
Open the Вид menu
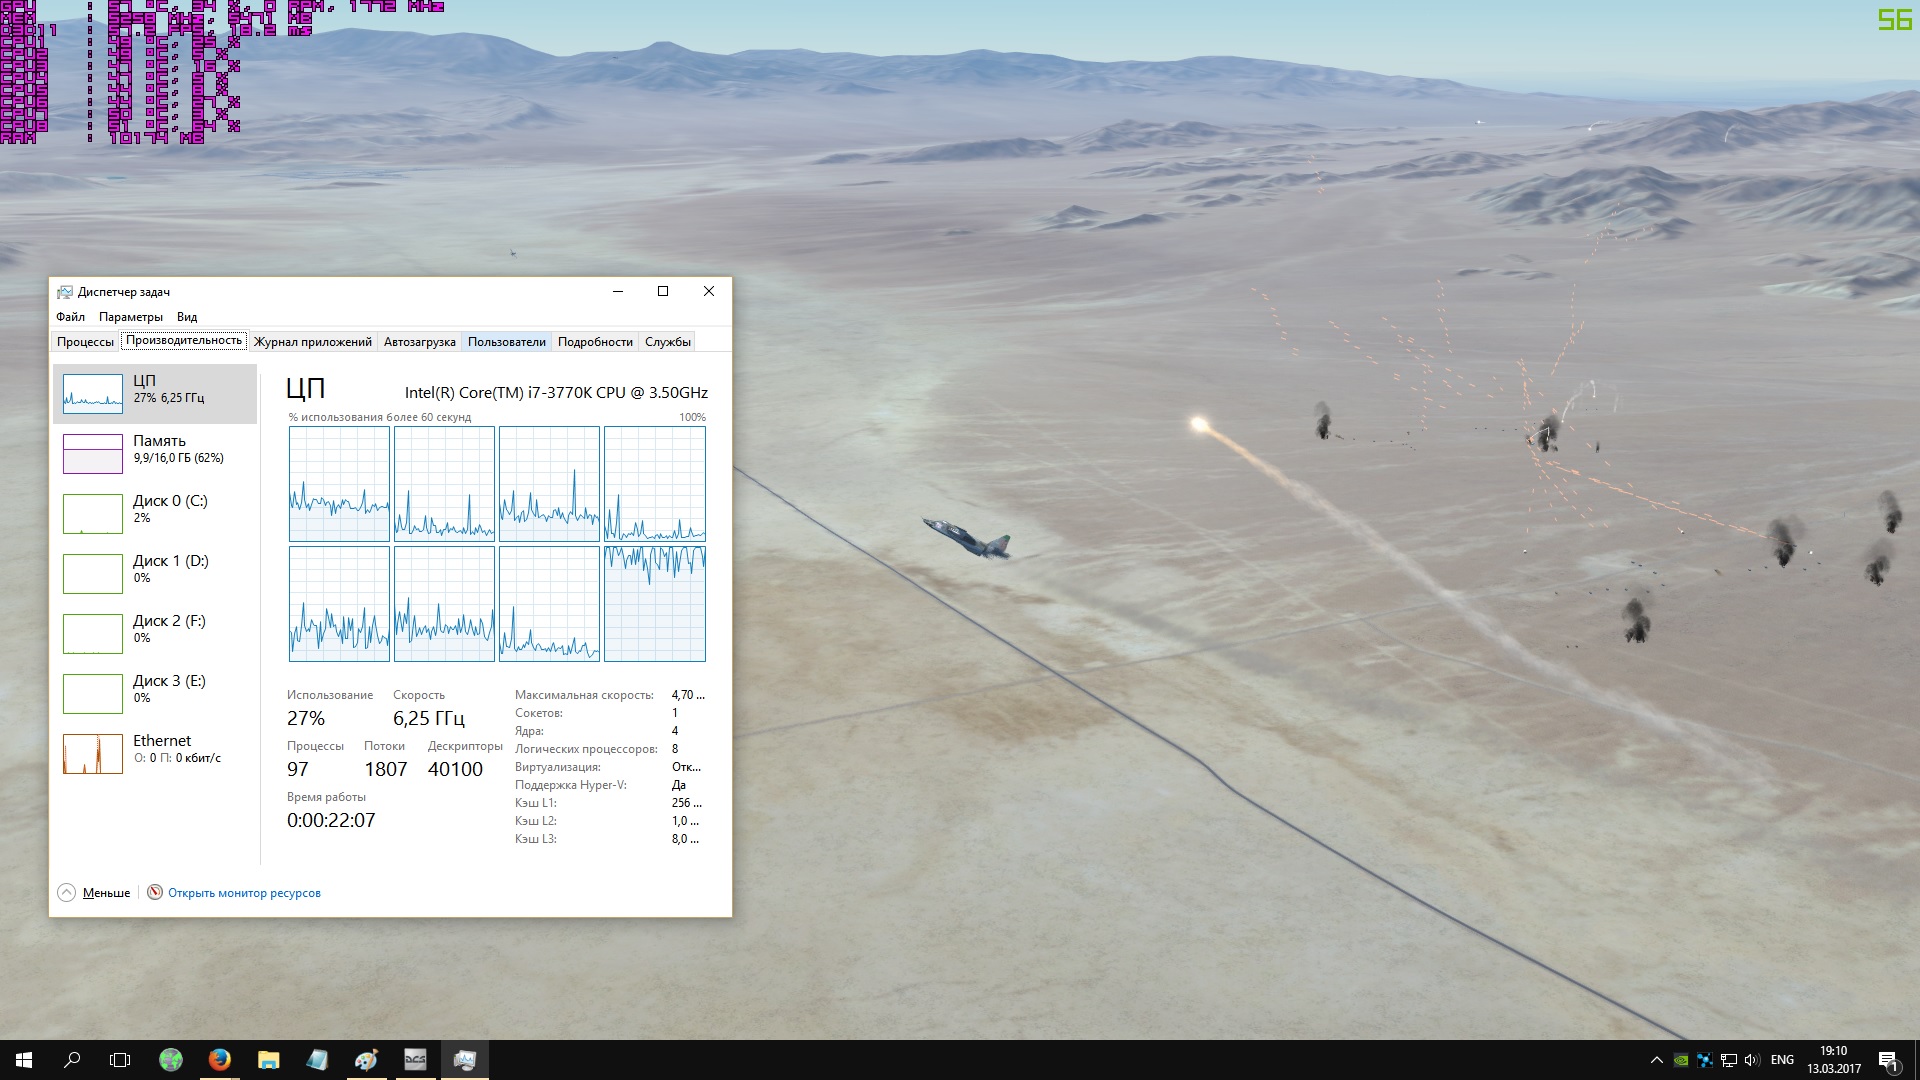point(187,317)
